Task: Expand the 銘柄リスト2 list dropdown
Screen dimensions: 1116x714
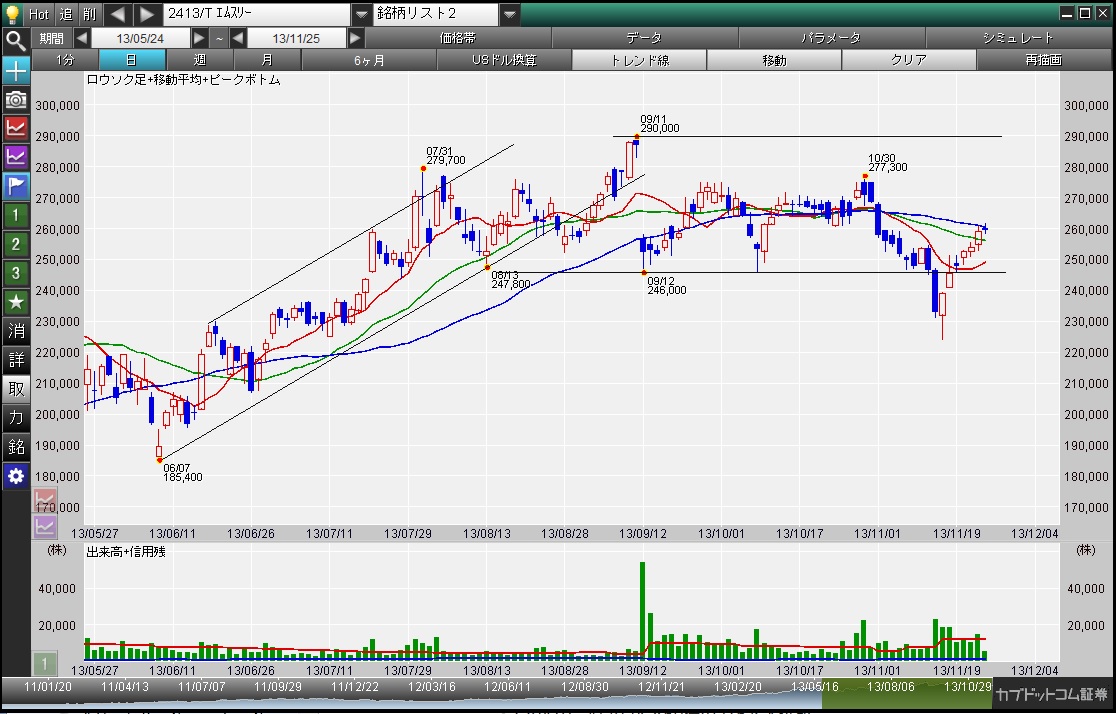Action: (509, 14)
